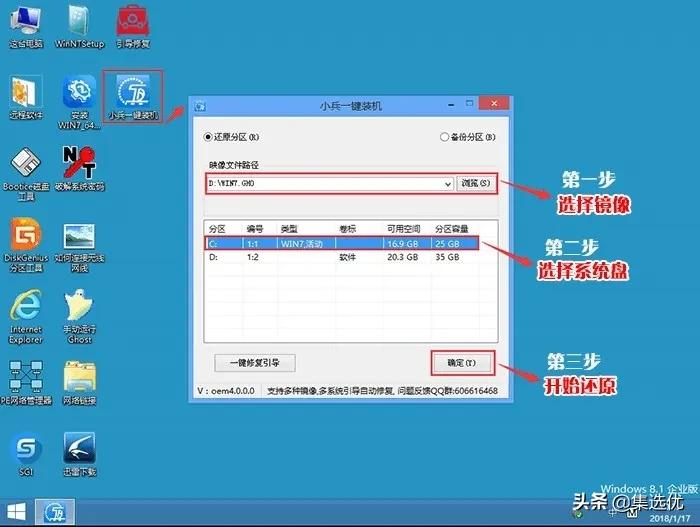Click the V: oem4.0.0.0 version text
This screenshot has height=527, width=700.
tap(226, 391)
